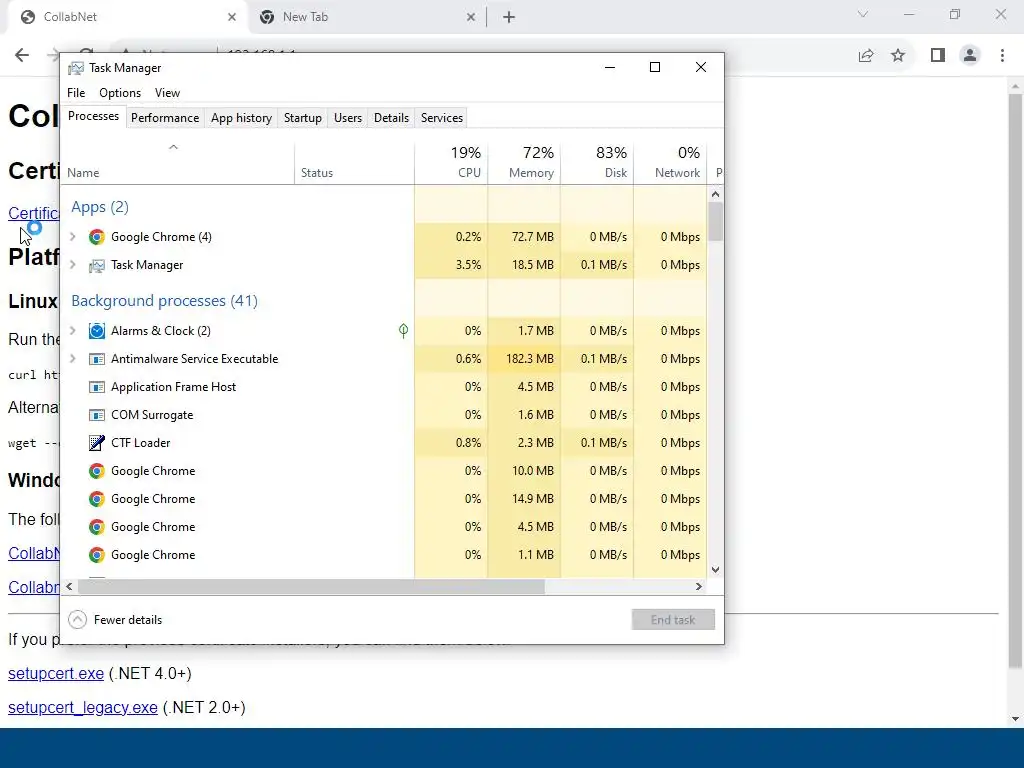Switch to the Details tab
1024x768 pixels.
point(391,118)
